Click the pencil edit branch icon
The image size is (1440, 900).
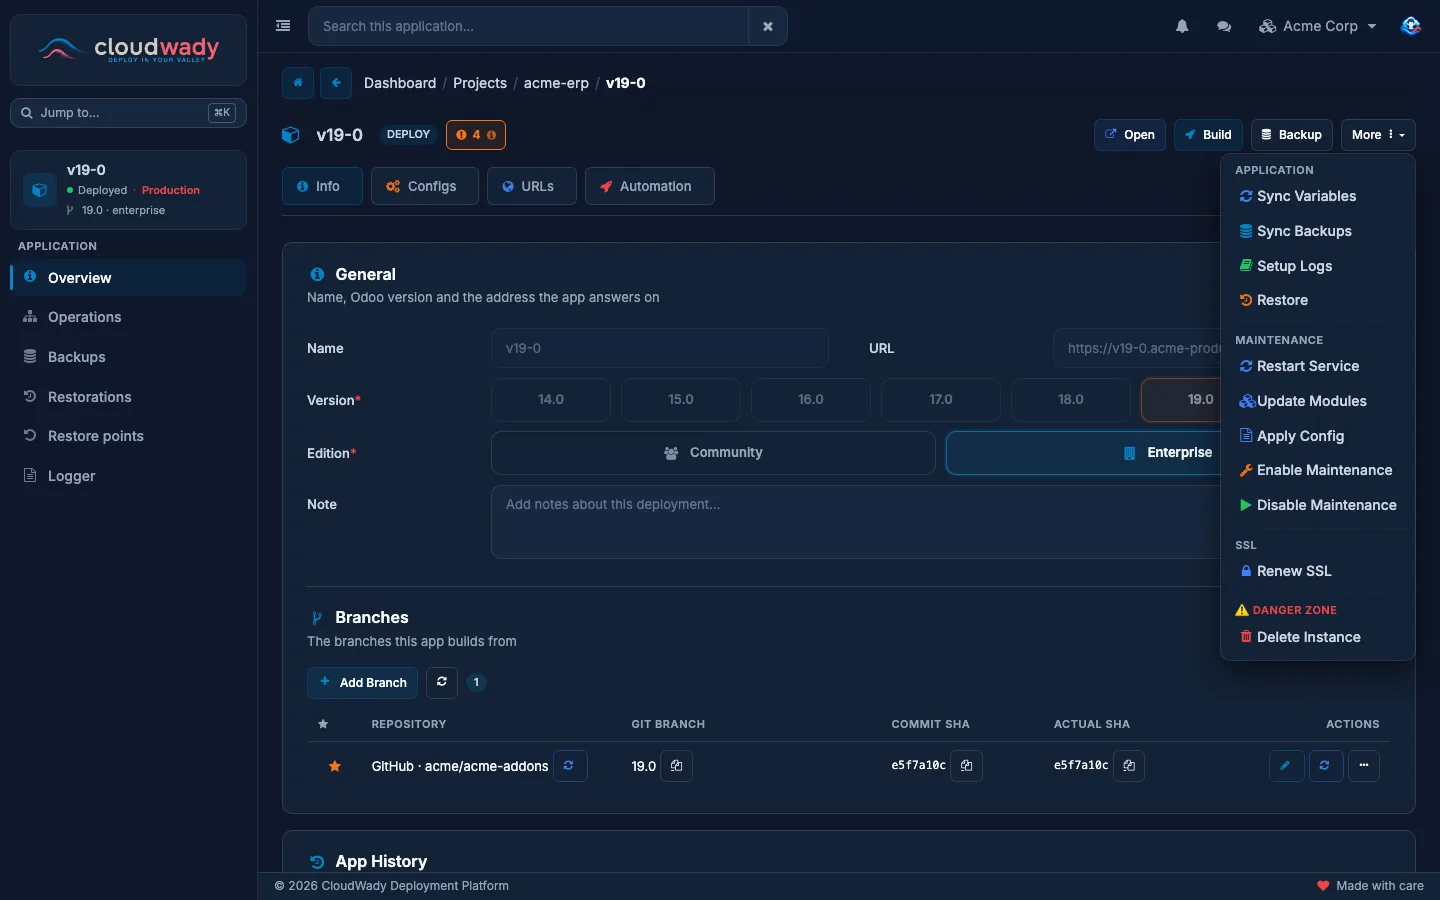pos(1286,766)
